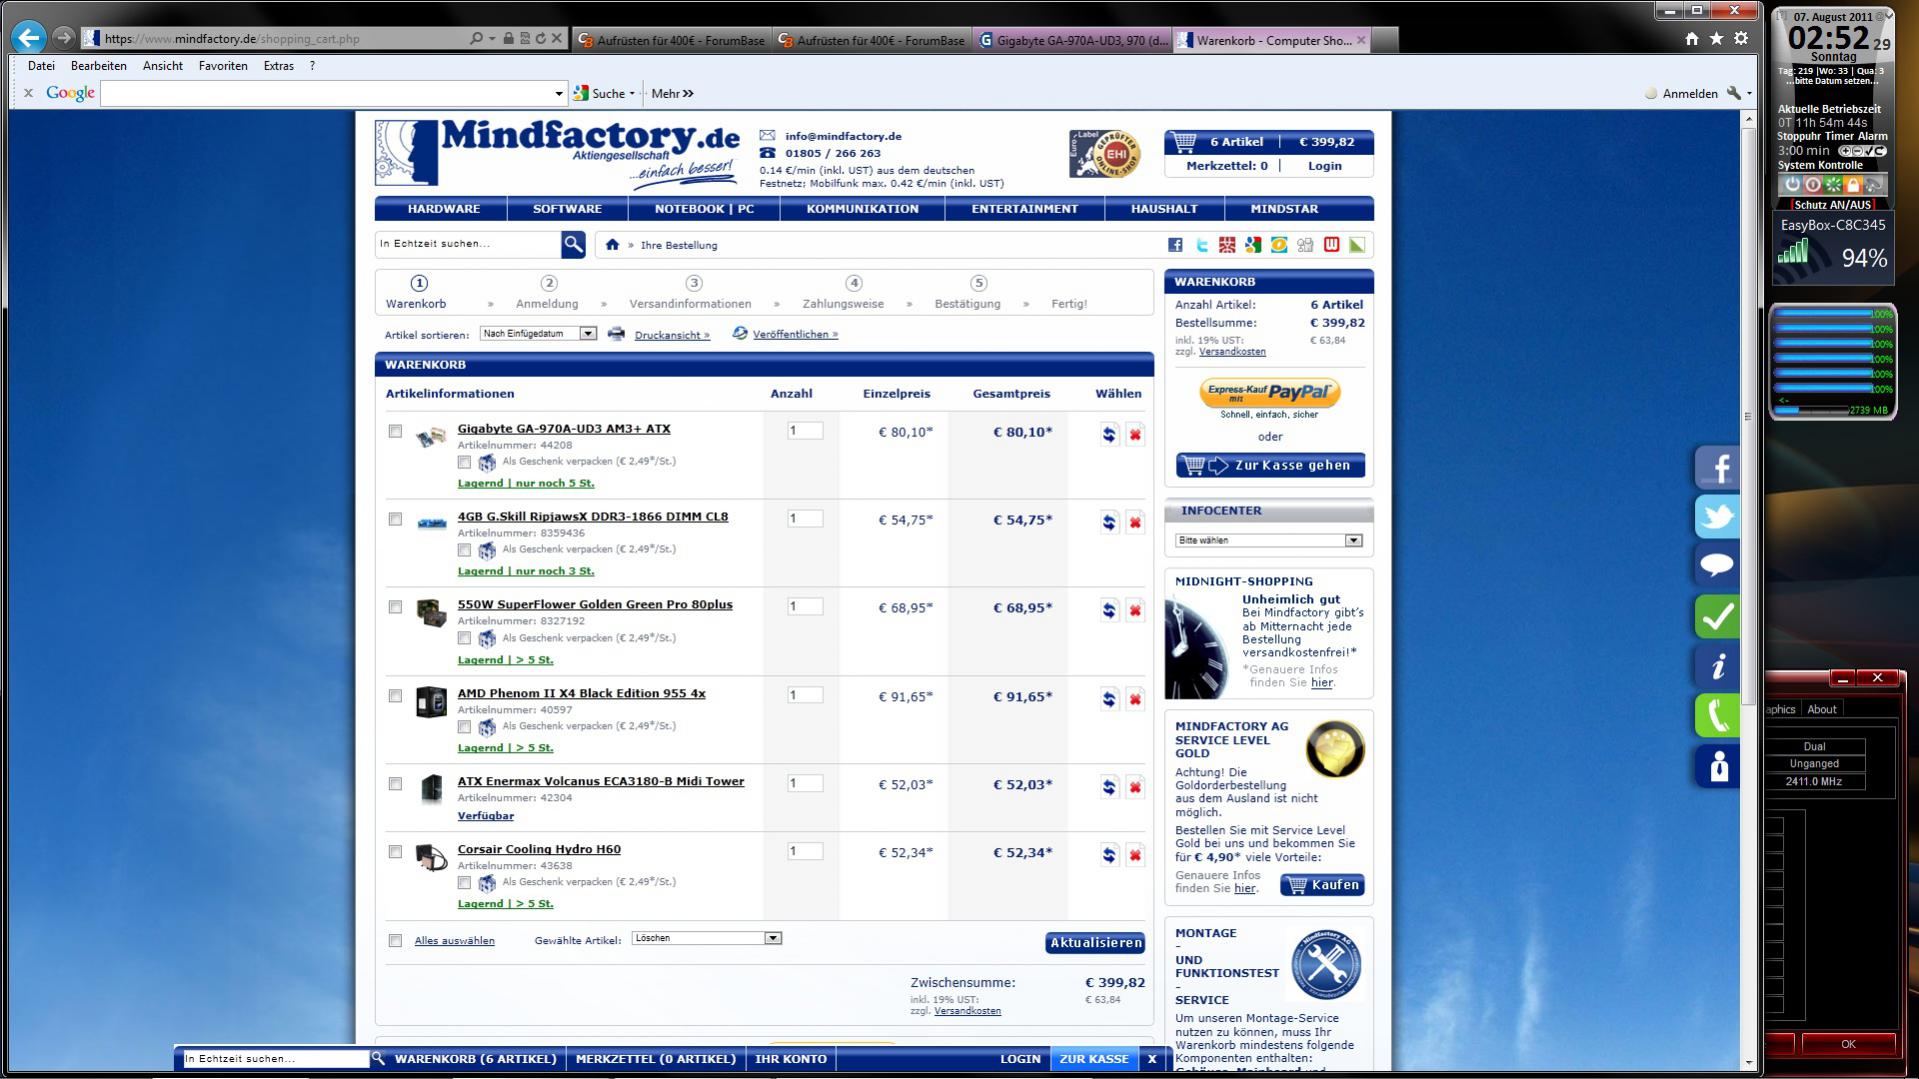Tick checkbox for Corsair Cooling Hydro H60

coord(395,852)
